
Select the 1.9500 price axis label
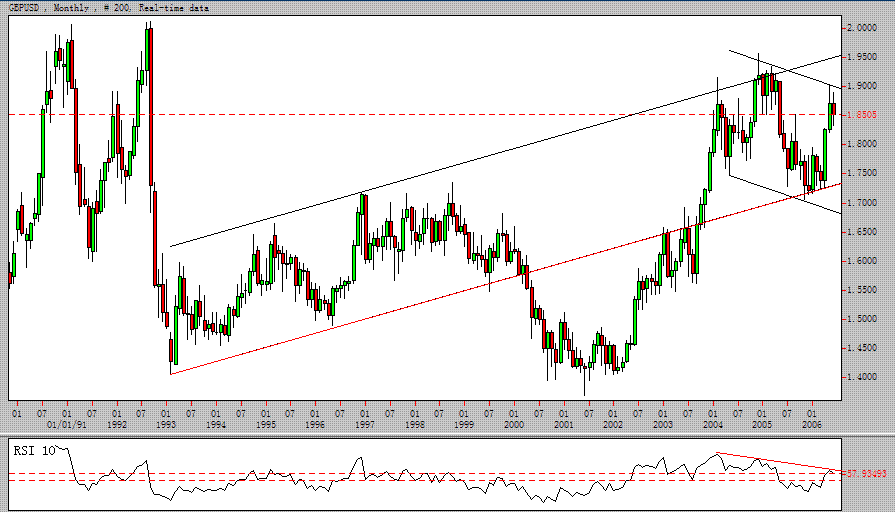(862, 57)
